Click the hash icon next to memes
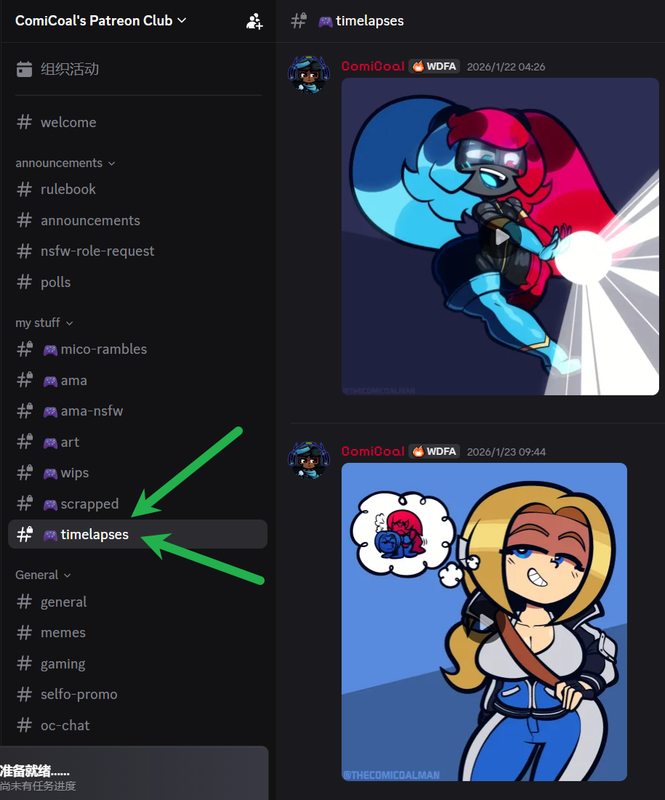The width and height of the screenshot is (665, 800). pos(24,633)
